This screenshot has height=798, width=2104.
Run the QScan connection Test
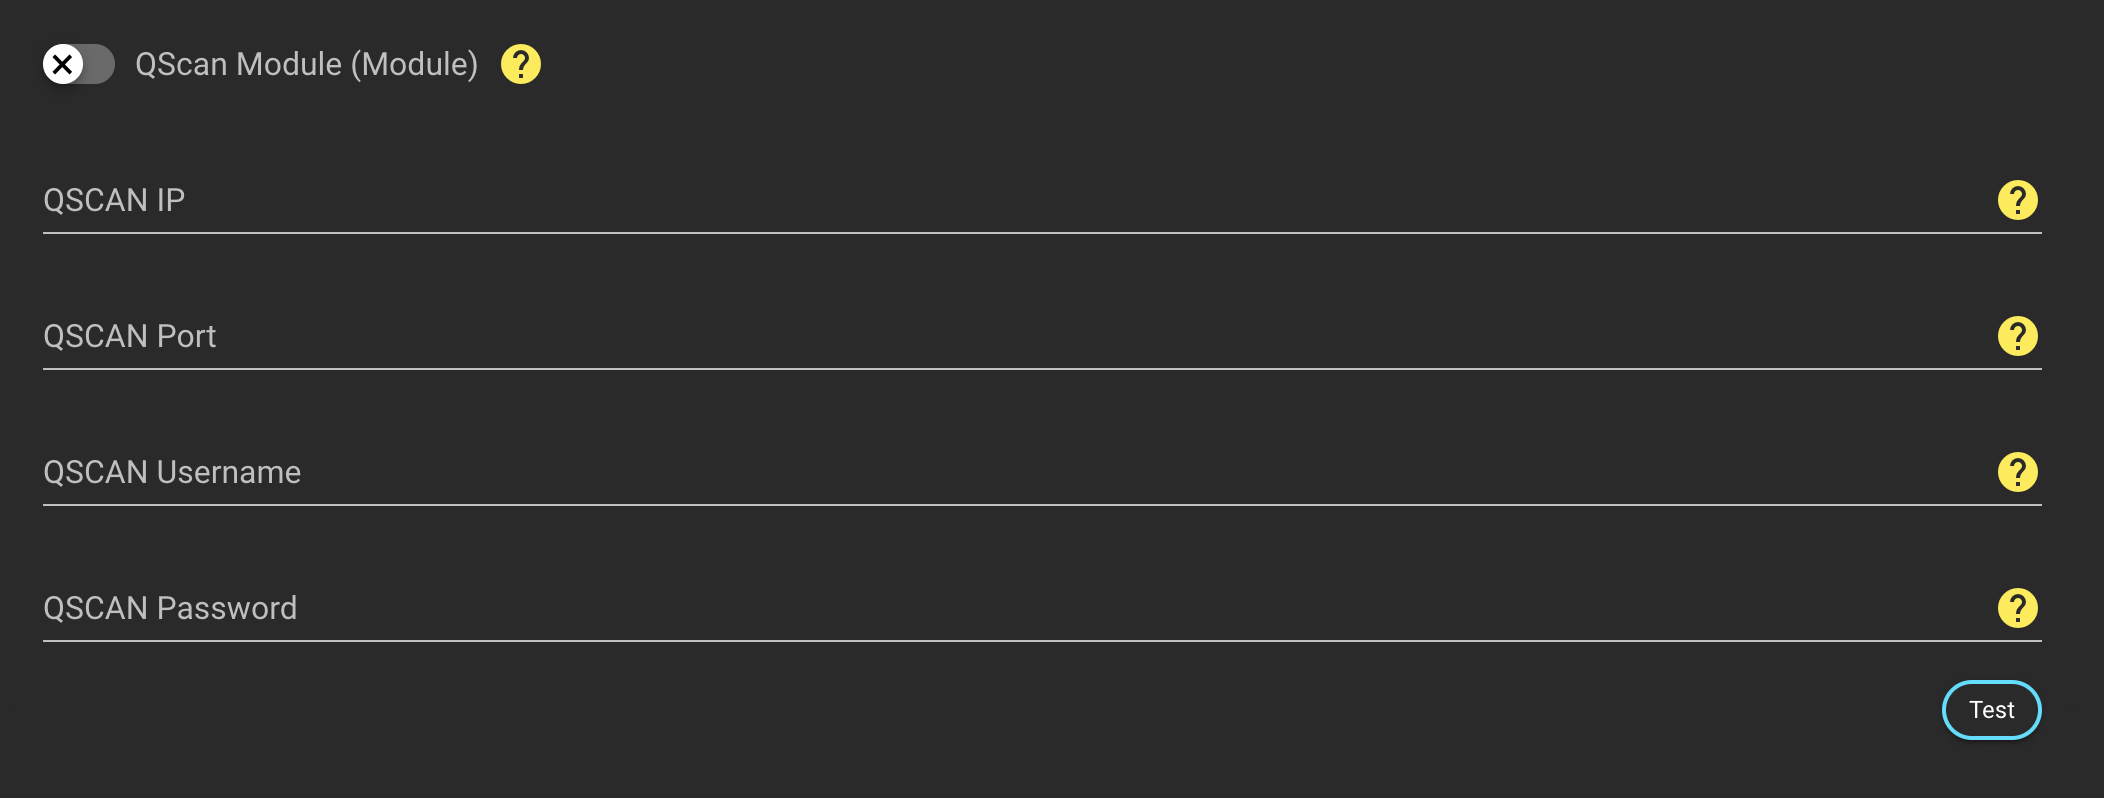pyautogui.click(x=1991, y=710)
